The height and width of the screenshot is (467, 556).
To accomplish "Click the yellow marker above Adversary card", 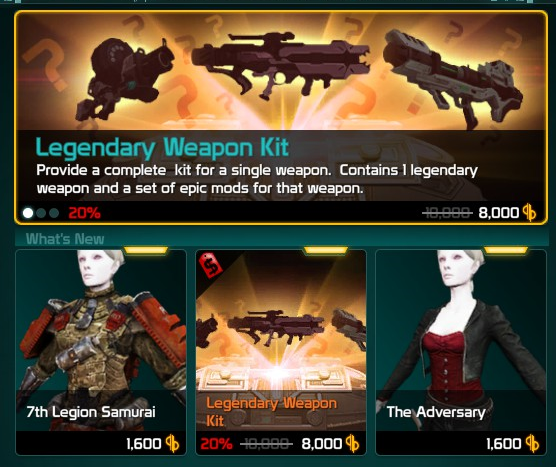I will point(506,250).
